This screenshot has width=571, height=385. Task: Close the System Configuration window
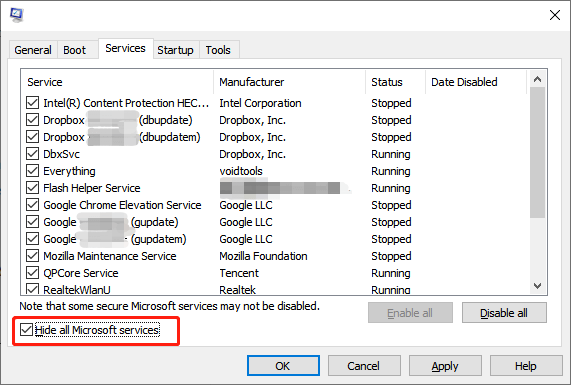click(555, 15)
